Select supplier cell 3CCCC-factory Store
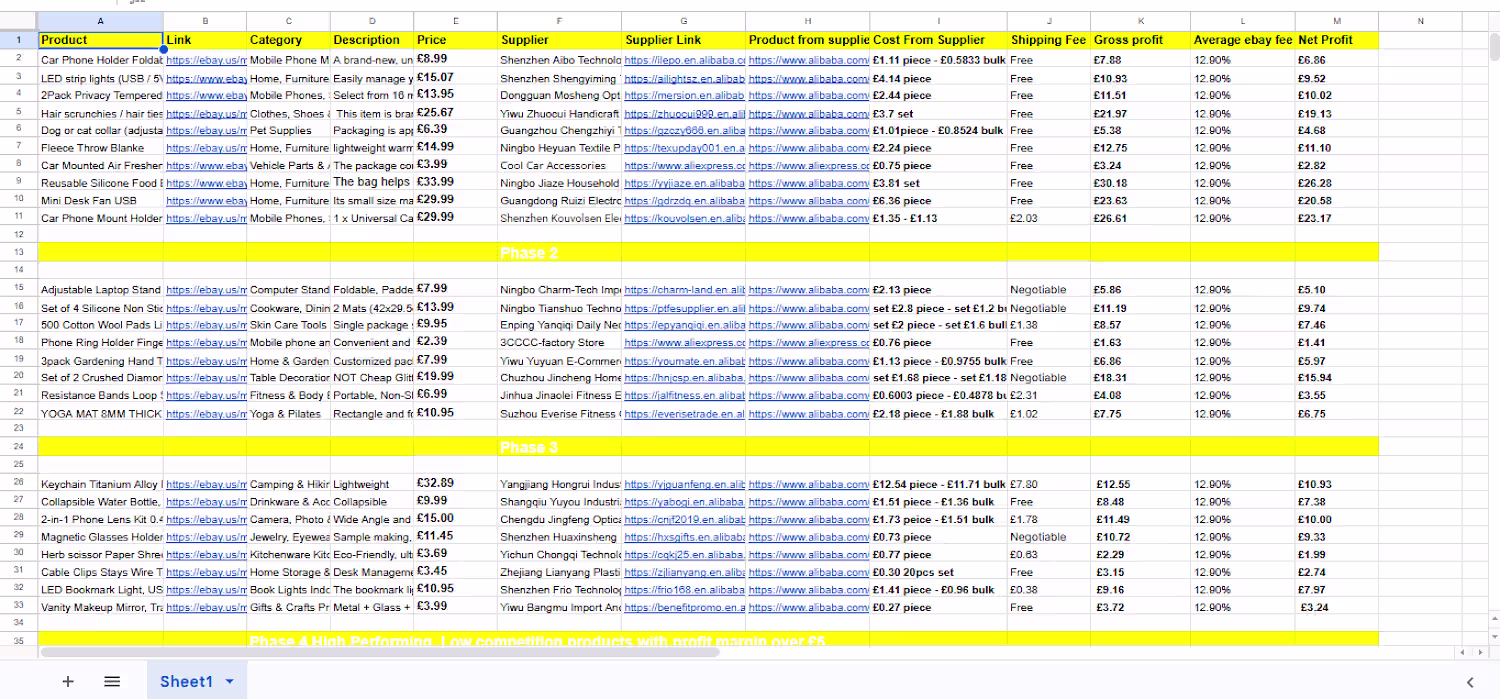This screenshot has width=1500, height=699. (559, 343)
